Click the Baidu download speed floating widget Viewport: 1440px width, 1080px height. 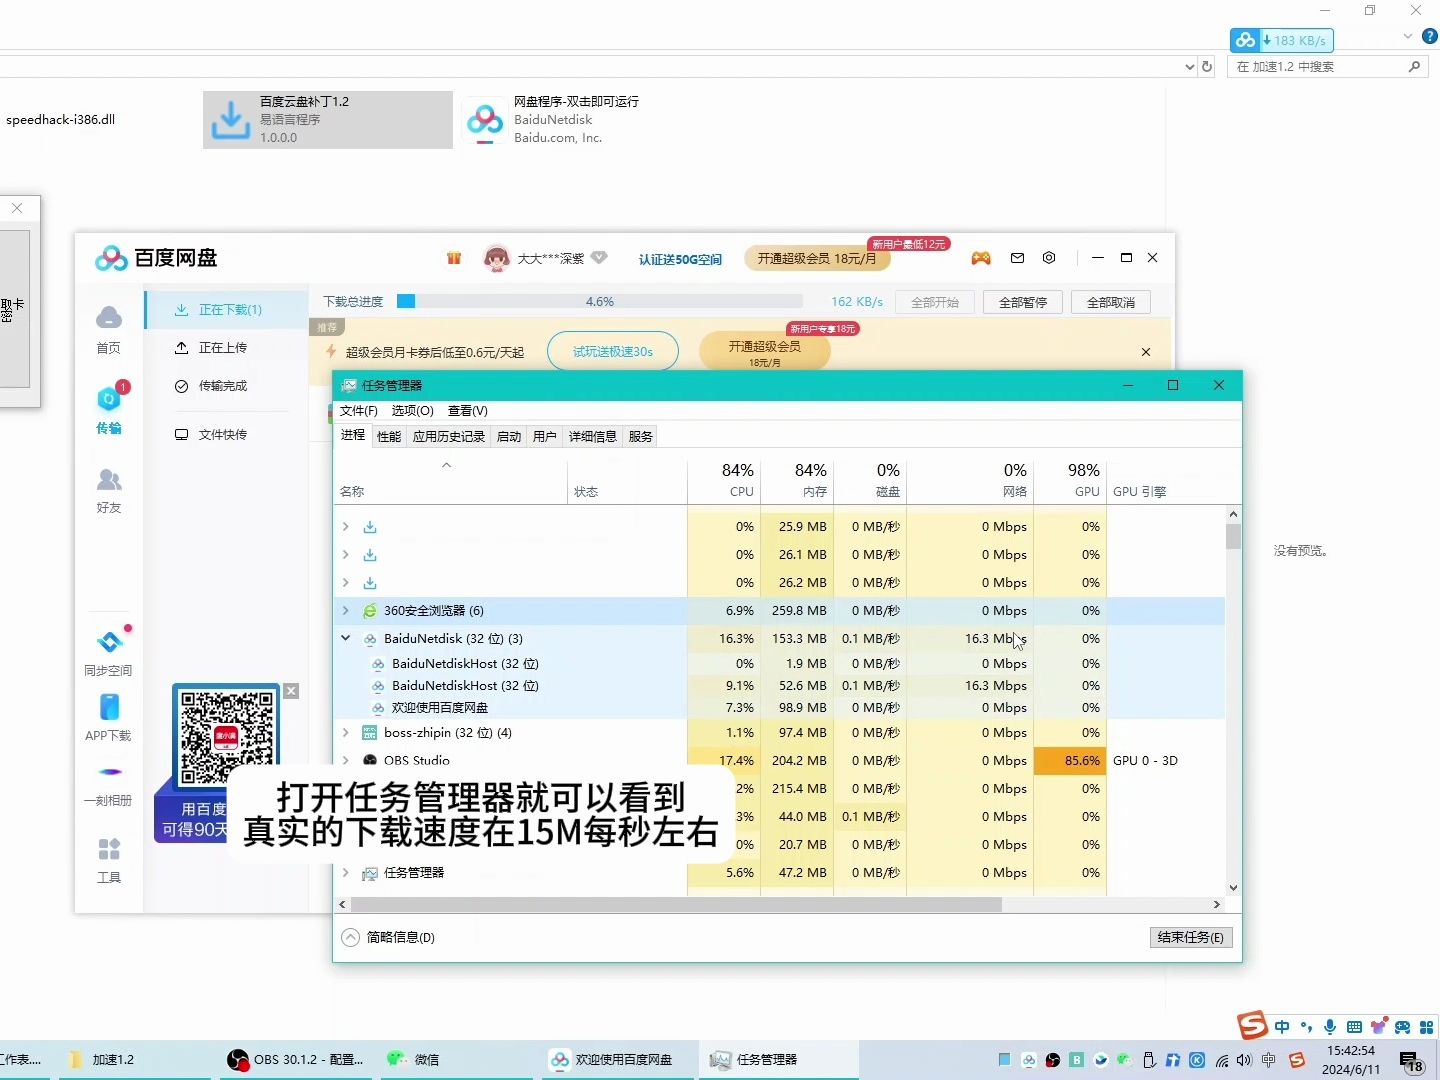tap(1282, 40)
